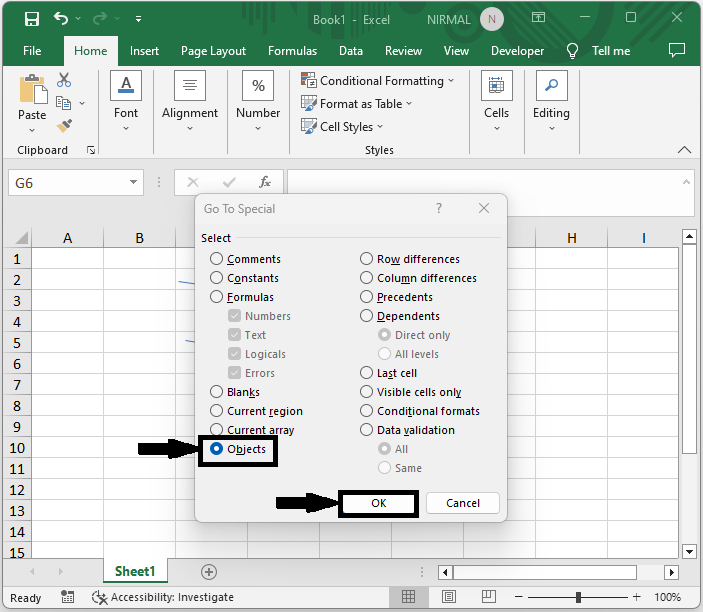Click the Paste clipboard icon

(x=33, y=89)
